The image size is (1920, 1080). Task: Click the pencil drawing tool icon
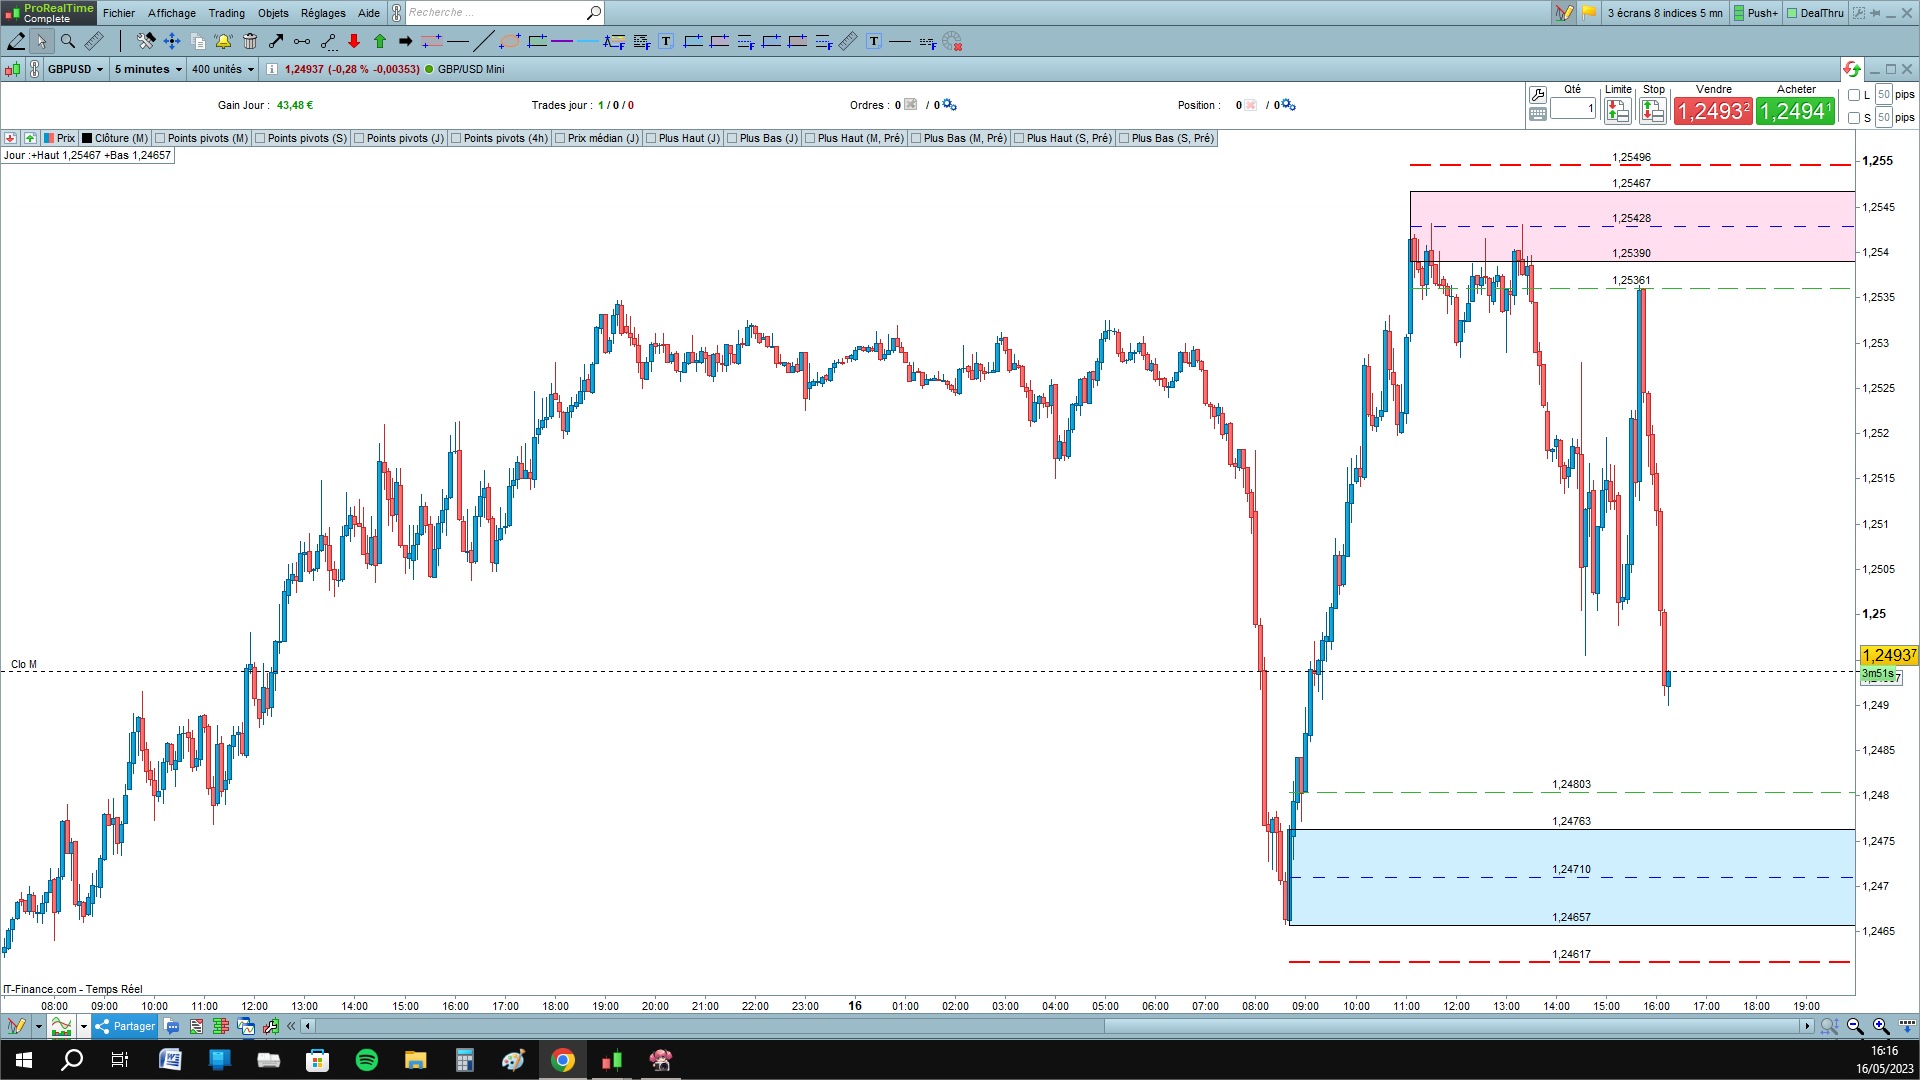point(16,41)
